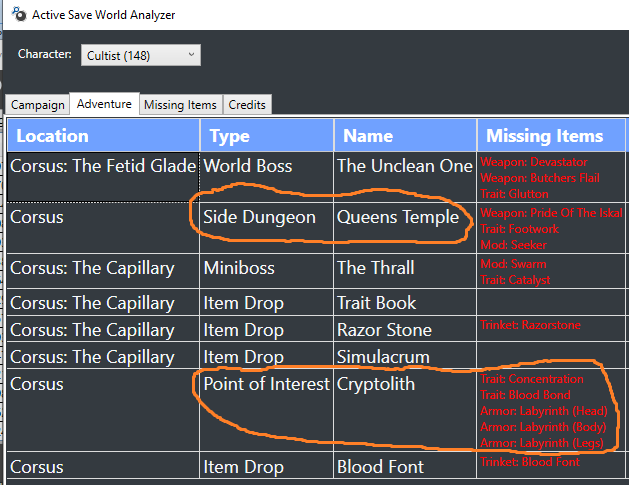Click the Missing Items column header
Screen dimensions: 629x485
[551, 135]
